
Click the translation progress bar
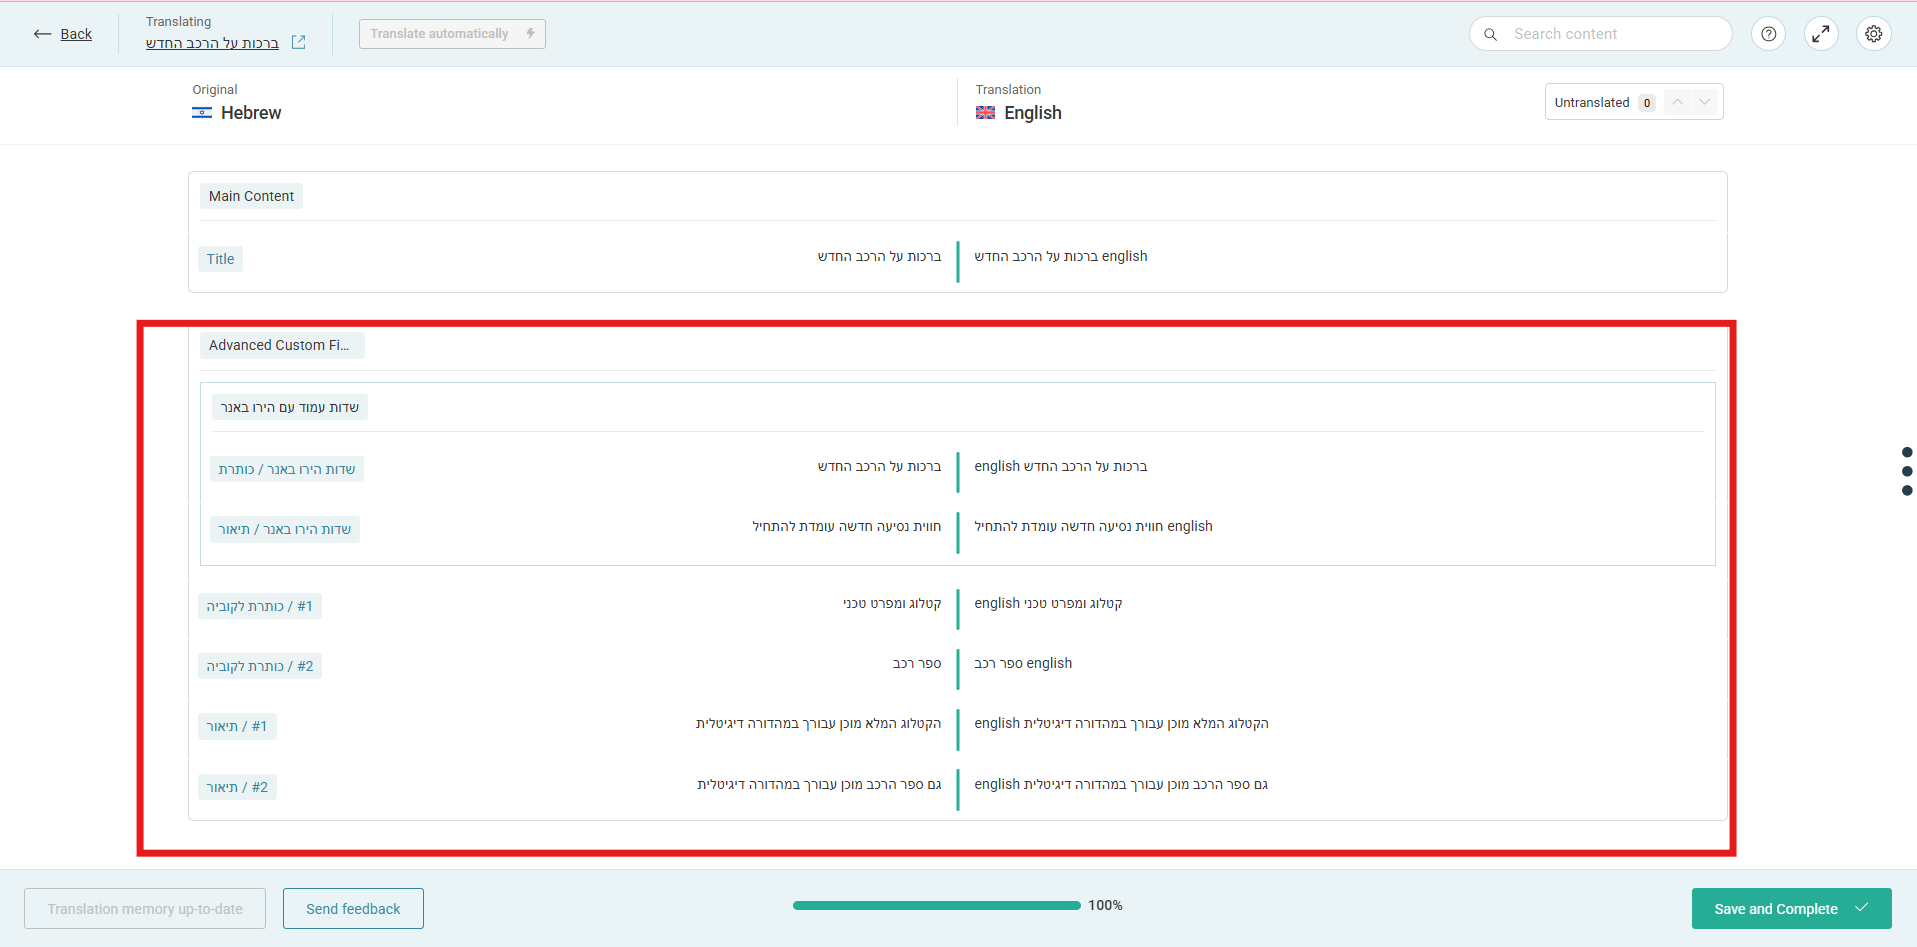(x=937, y=905)
